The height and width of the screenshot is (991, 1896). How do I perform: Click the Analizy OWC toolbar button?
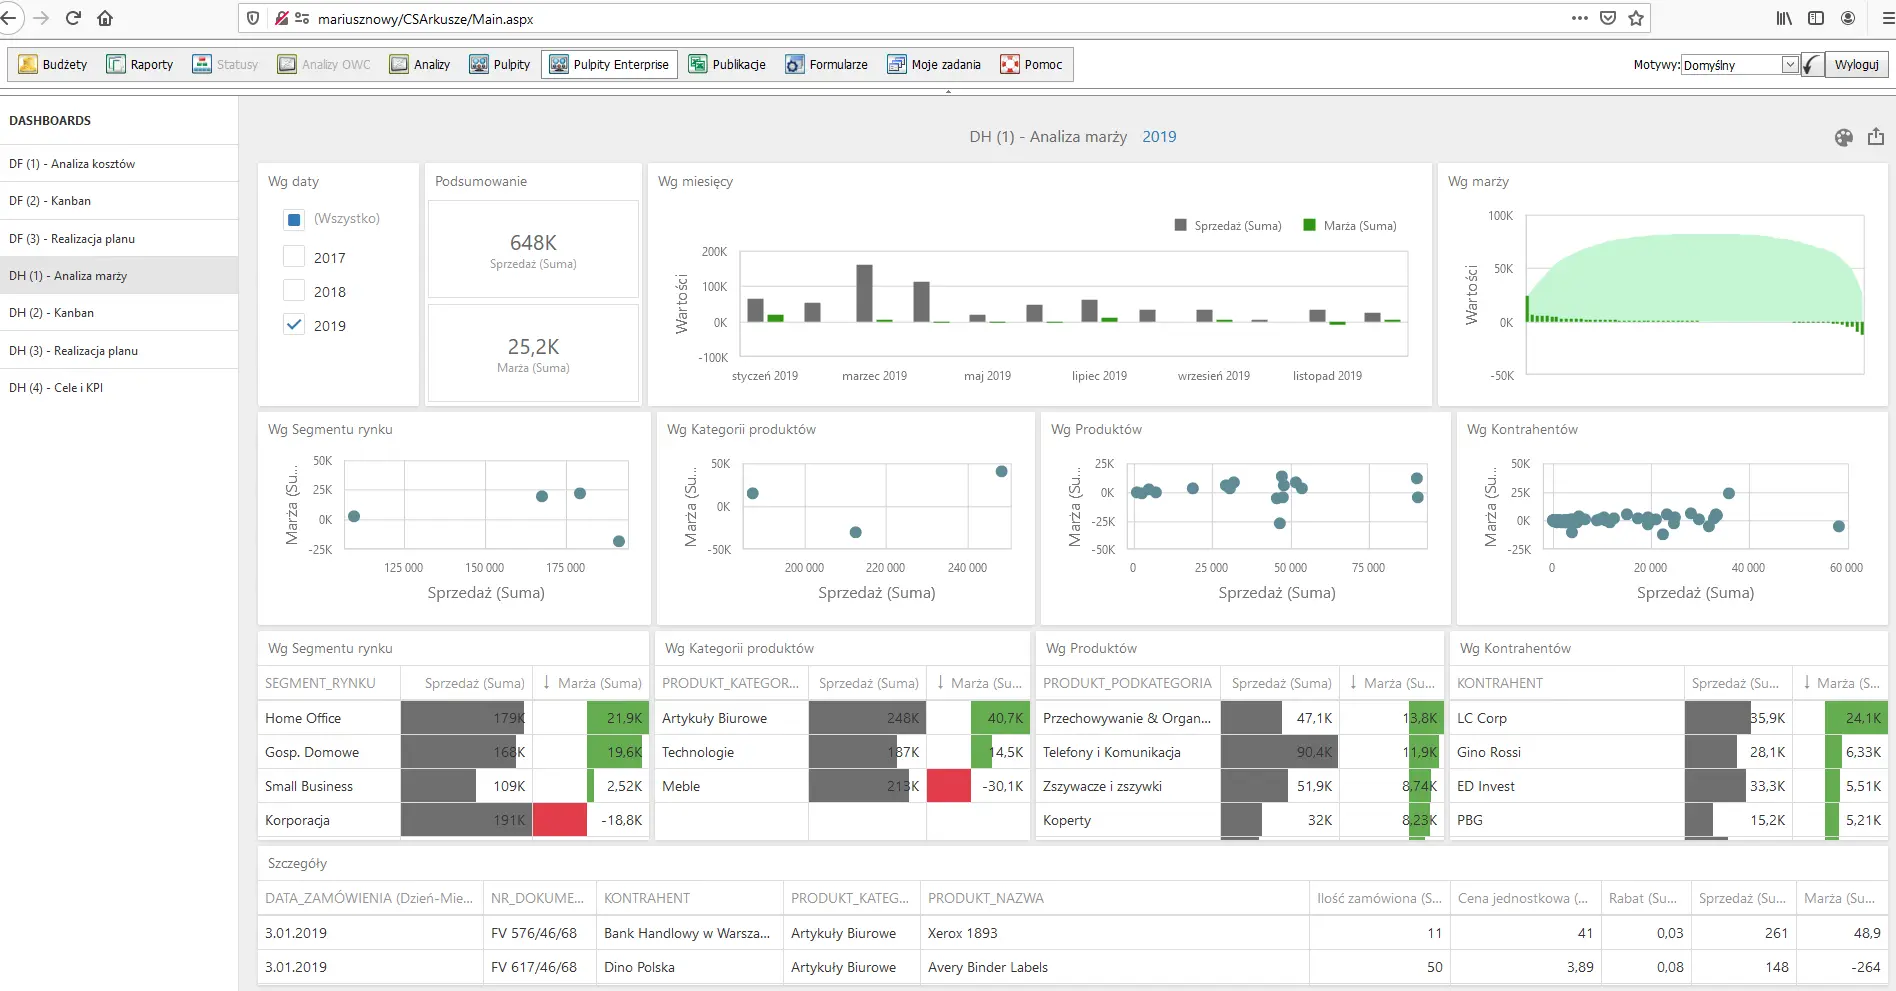tap(324, 64)
